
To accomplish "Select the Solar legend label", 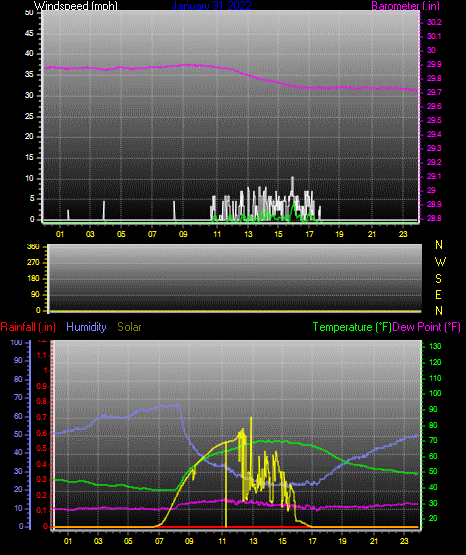I will click(129, 327).
